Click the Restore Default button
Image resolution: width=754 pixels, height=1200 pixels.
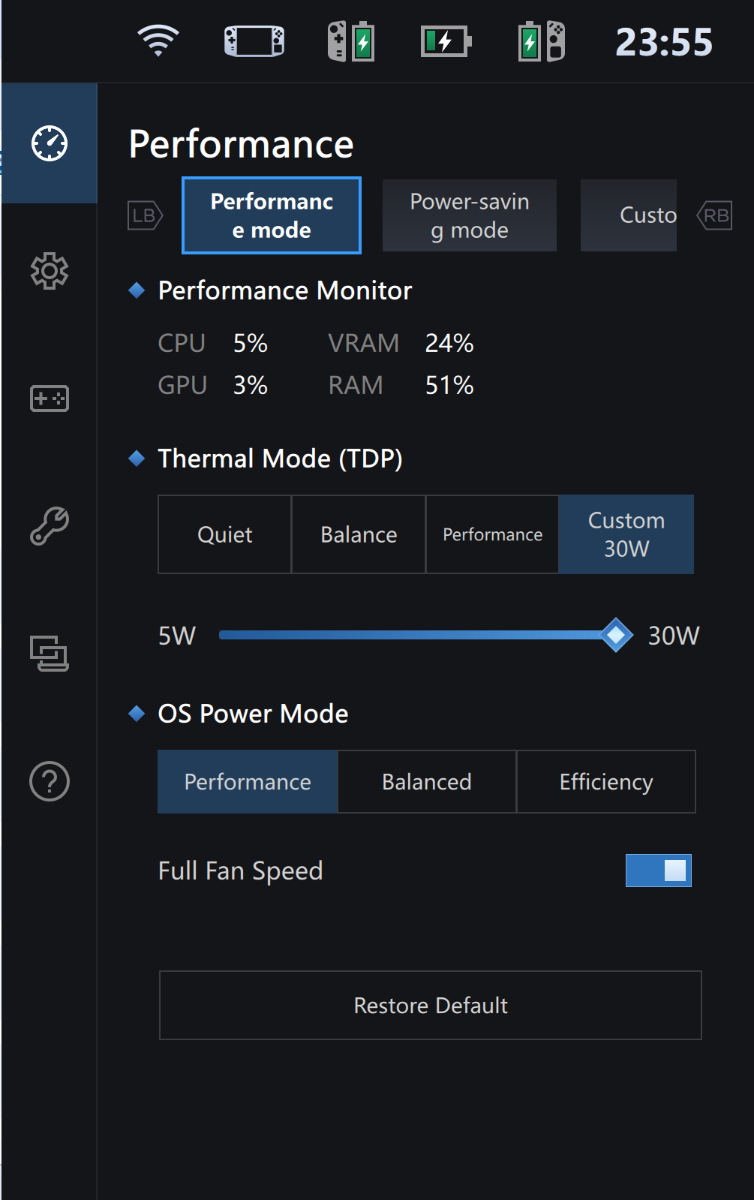(x=430, y=1005)
